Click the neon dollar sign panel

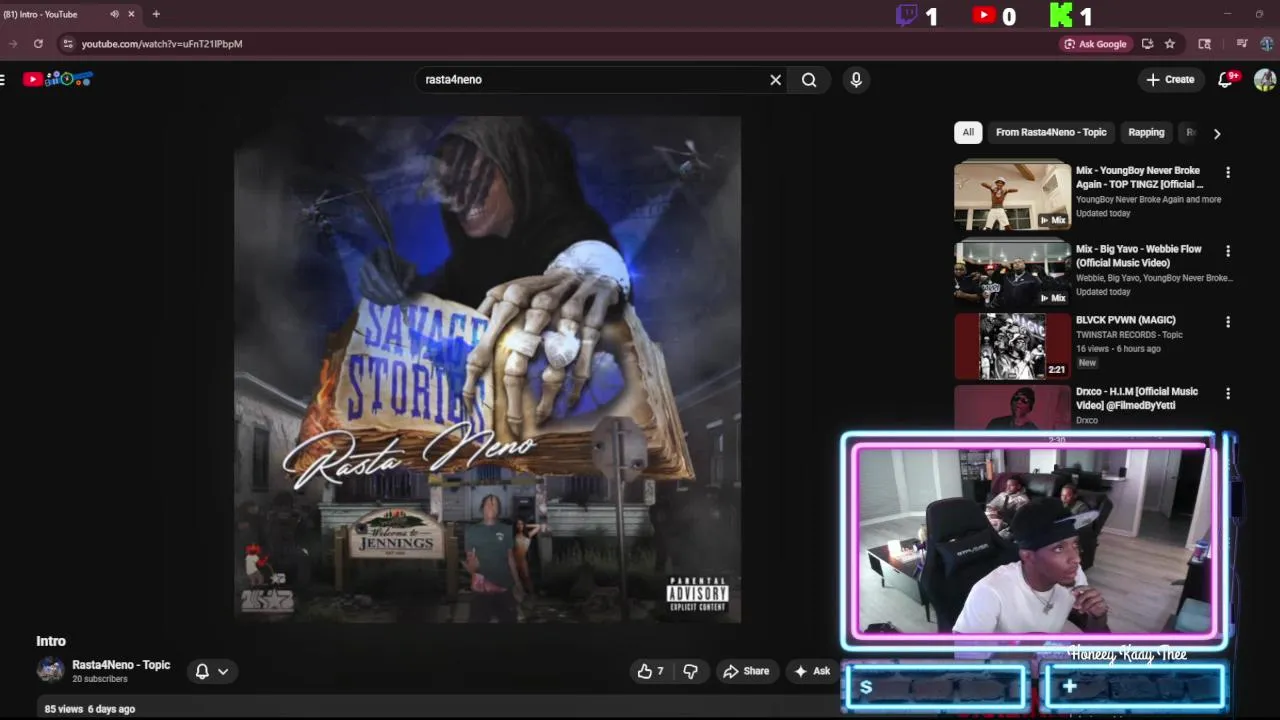pyautogui.click(x=936, y=687)
